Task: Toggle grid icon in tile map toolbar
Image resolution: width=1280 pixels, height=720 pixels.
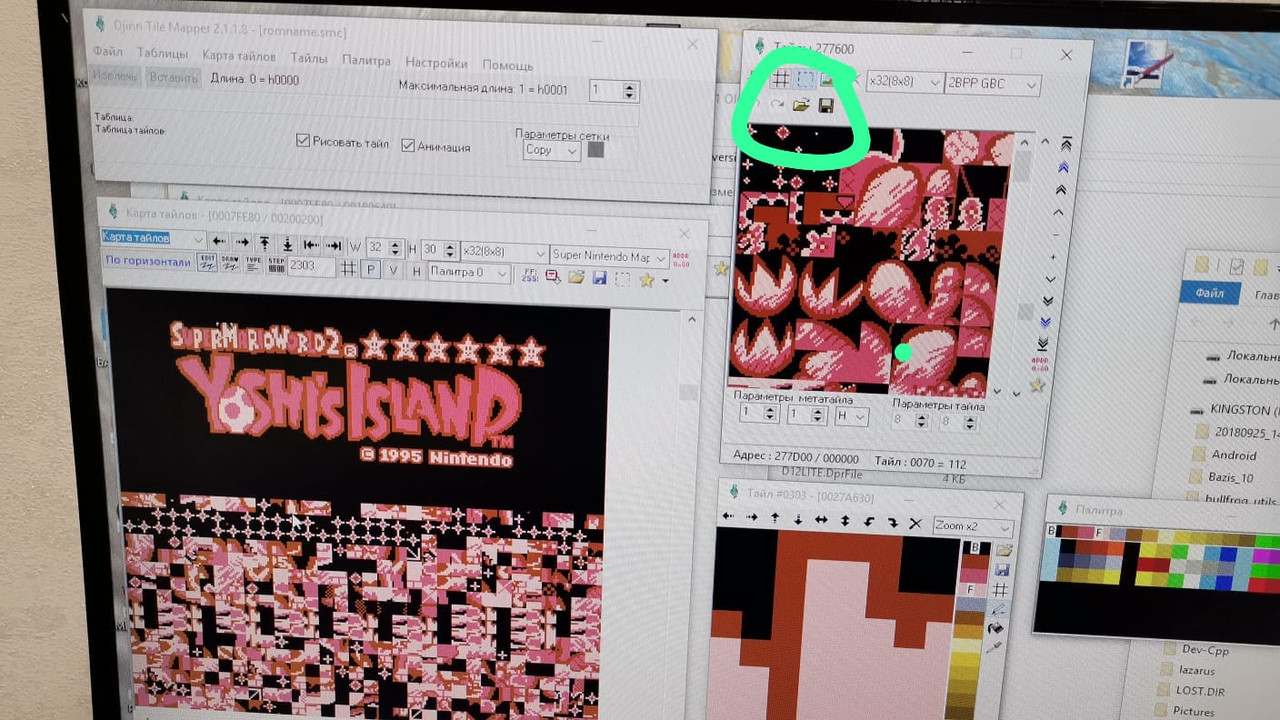Action: (x=348, y=267)
